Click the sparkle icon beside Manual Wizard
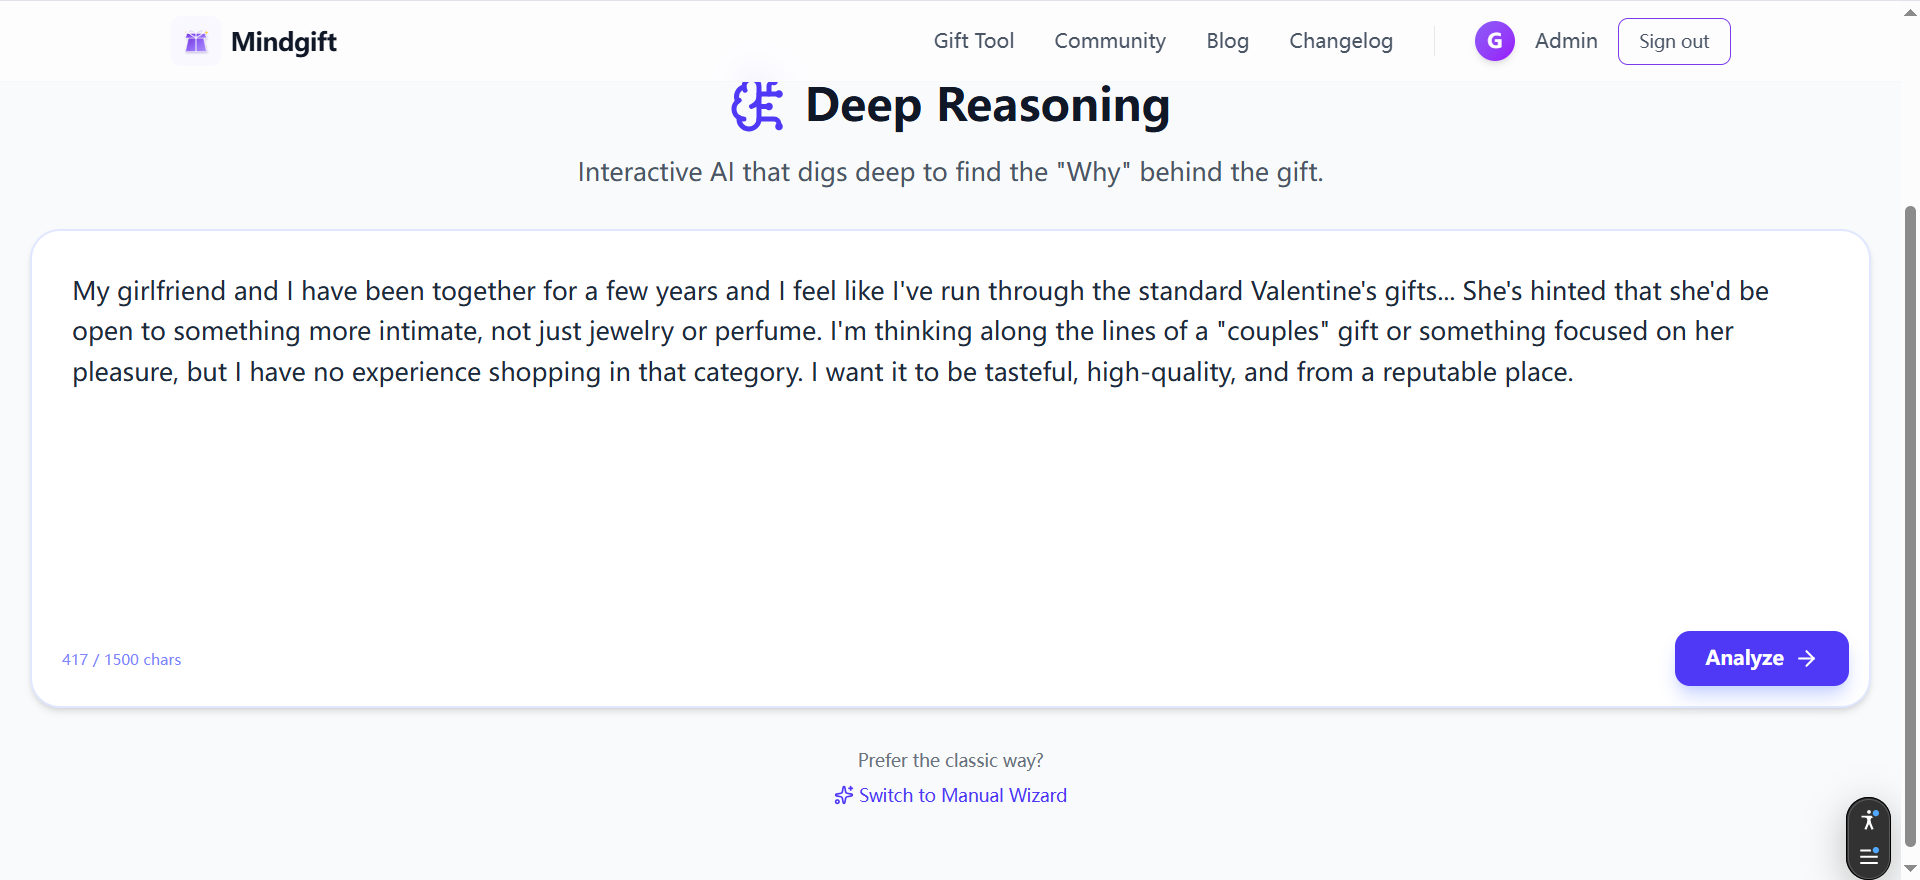Image resolution: width=1920 pixels, height=880 pixels. [x=844, y=795]
